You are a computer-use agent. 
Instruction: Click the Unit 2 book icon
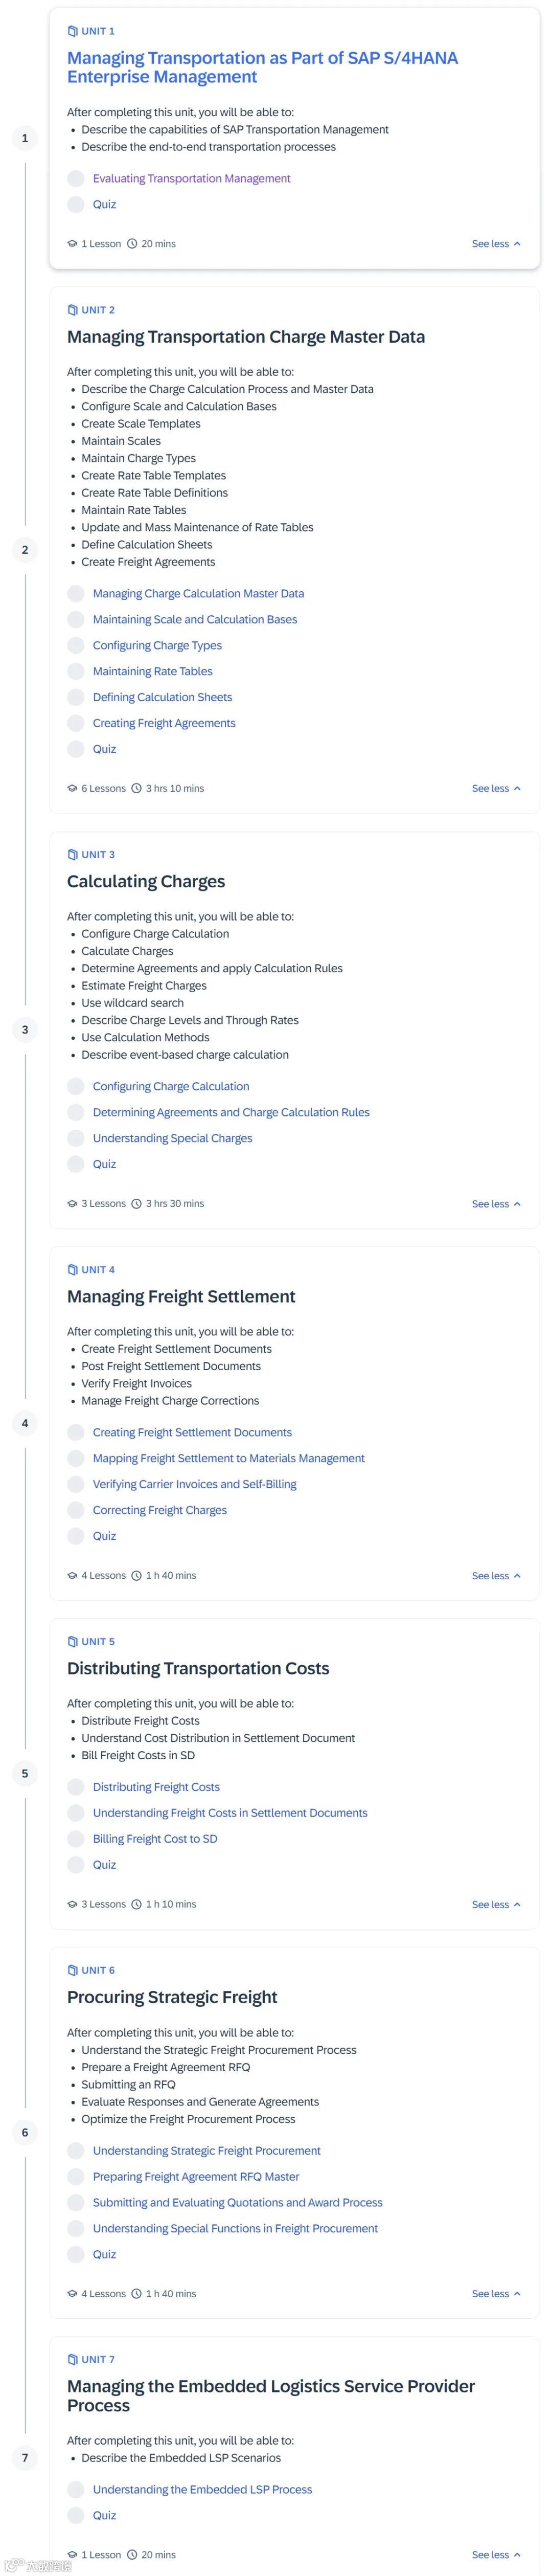[x=72, y=310]
